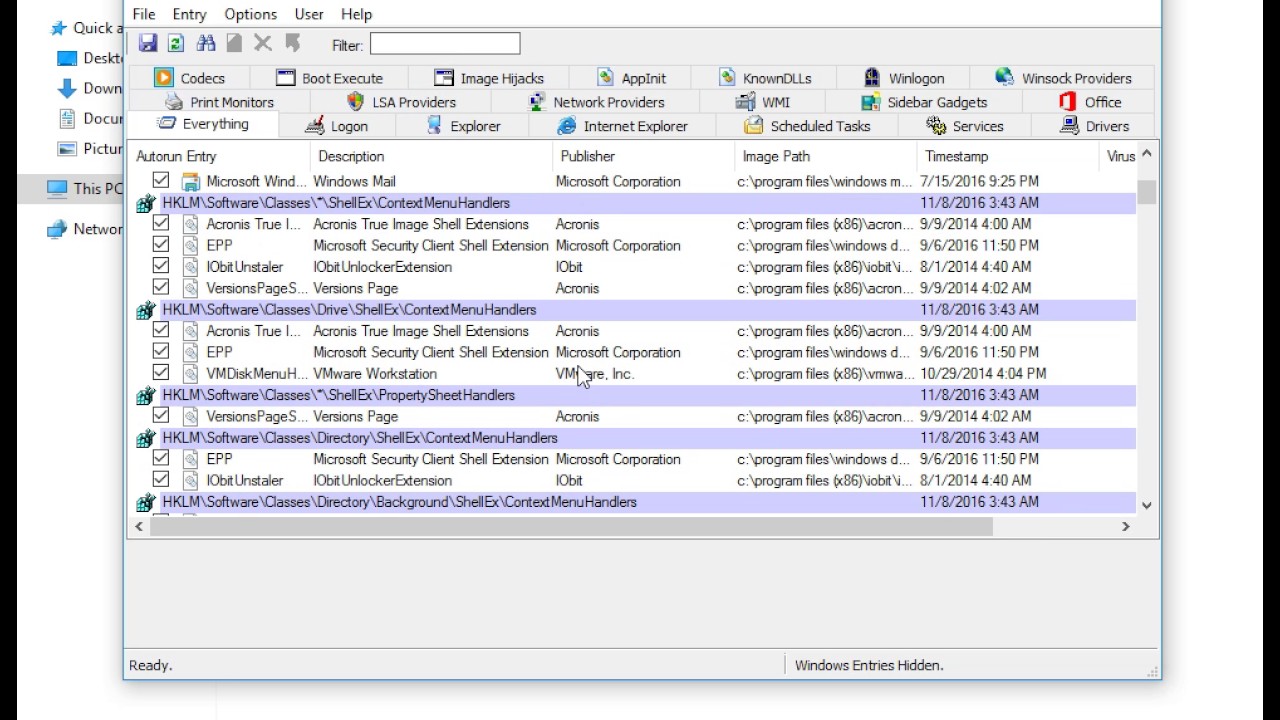Viewport: 1280px width, 720px height.
Task: Sort by the Timestamp column header
Action: pos(1008,156)
